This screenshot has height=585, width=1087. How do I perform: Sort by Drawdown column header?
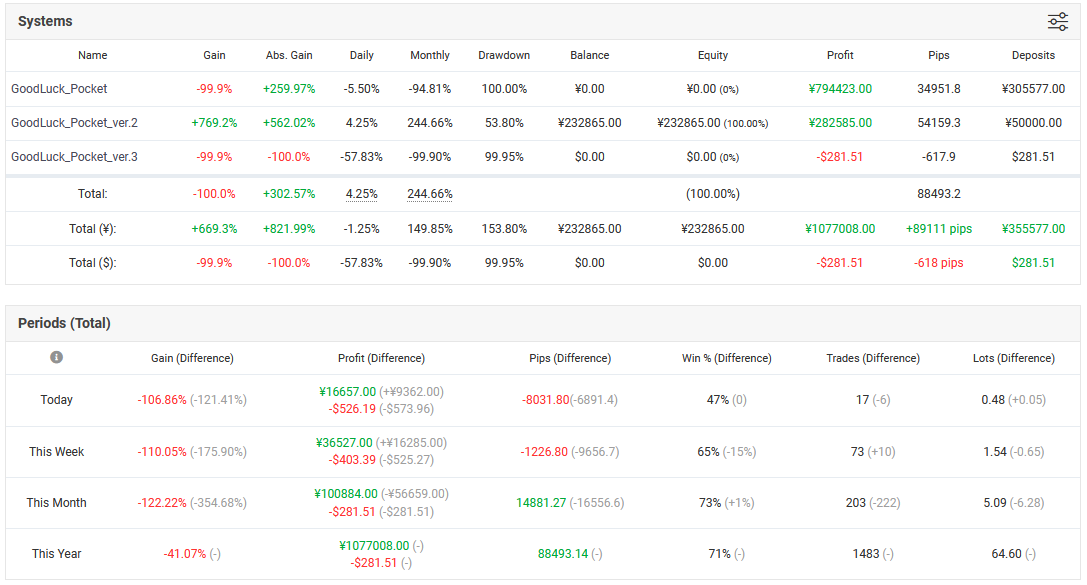[x=504, y=55]
